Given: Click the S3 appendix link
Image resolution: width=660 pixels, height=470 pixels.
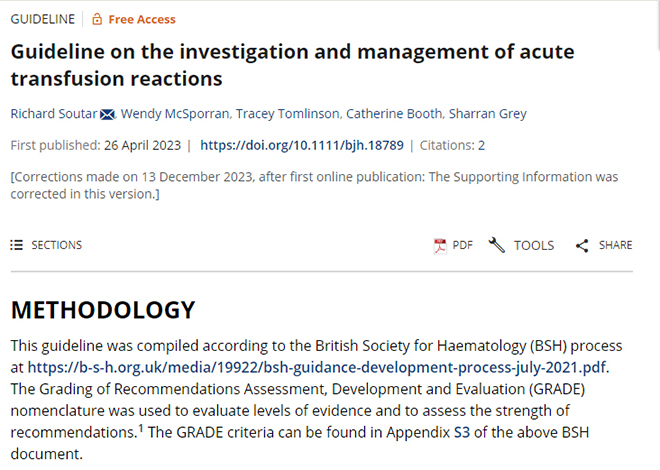Looking at the screenshot, I should click(462, 432).
